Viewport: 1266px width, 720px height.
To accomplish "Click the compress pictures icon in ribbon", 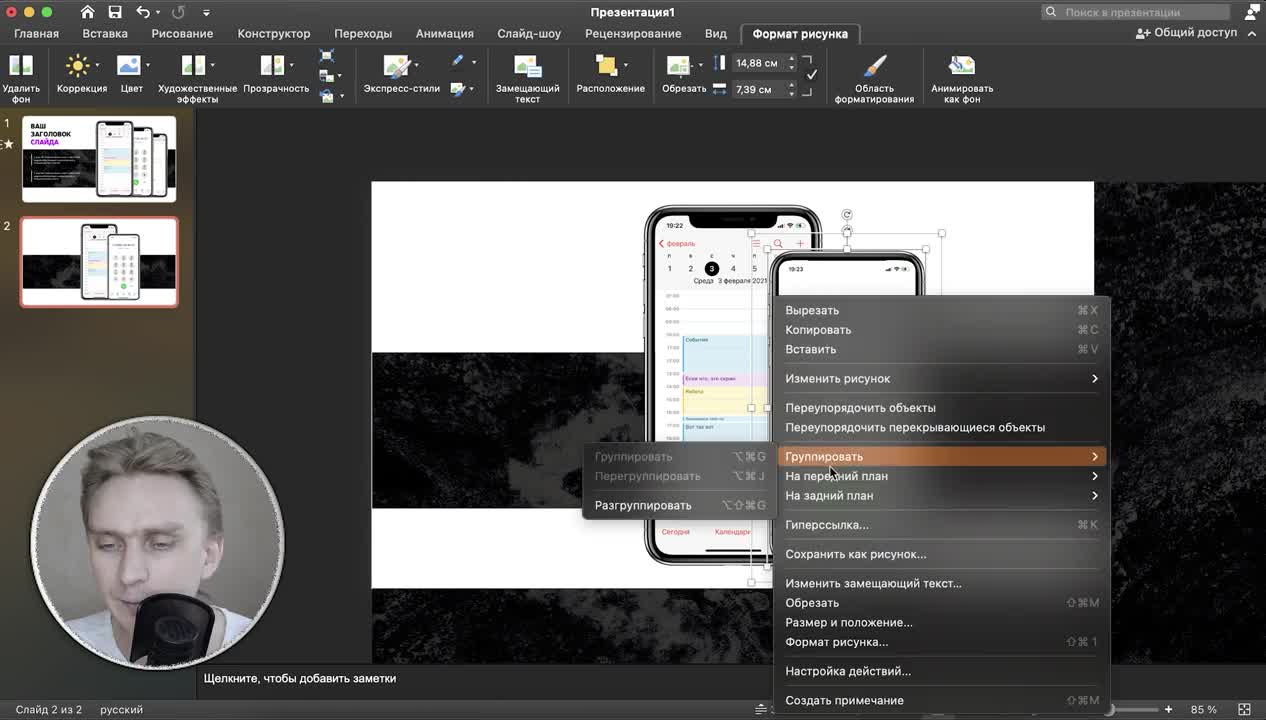I will point(326,56).
